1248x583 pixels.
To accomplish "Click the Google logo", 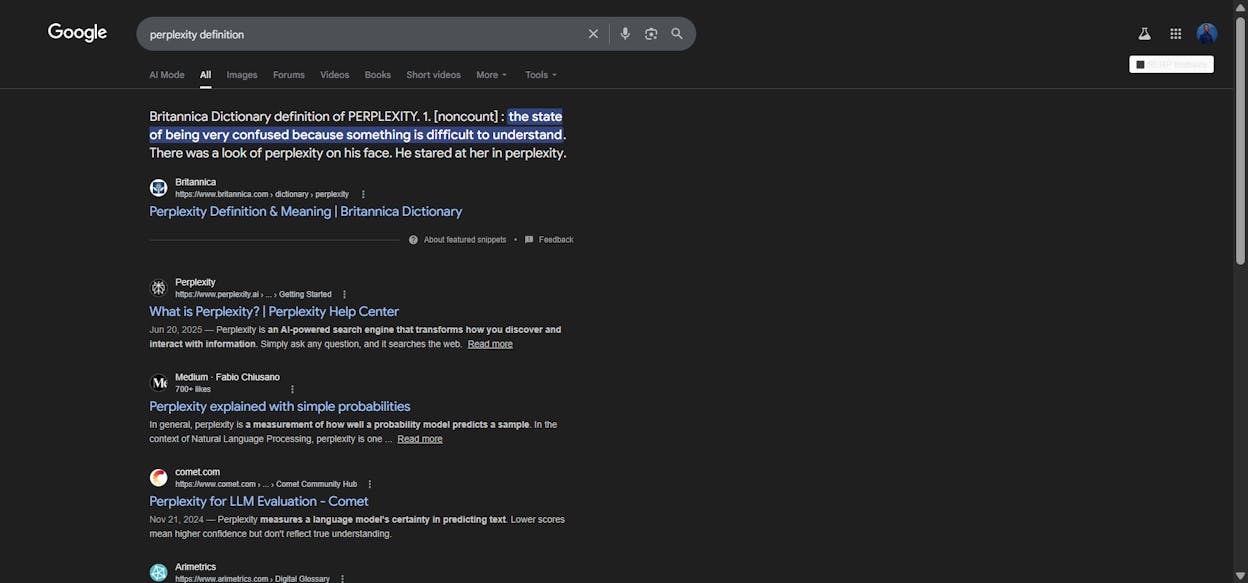I will [77, 33].
